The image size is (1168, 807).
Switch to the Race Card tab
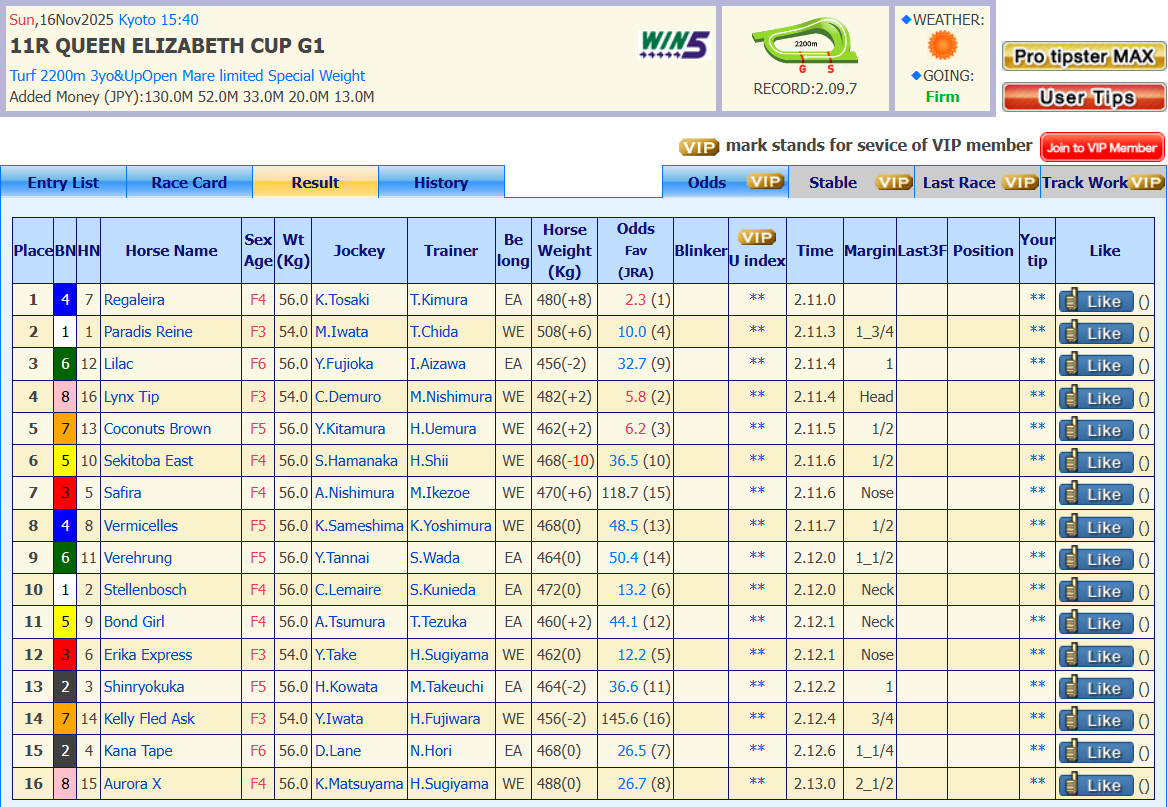[189, 183]
